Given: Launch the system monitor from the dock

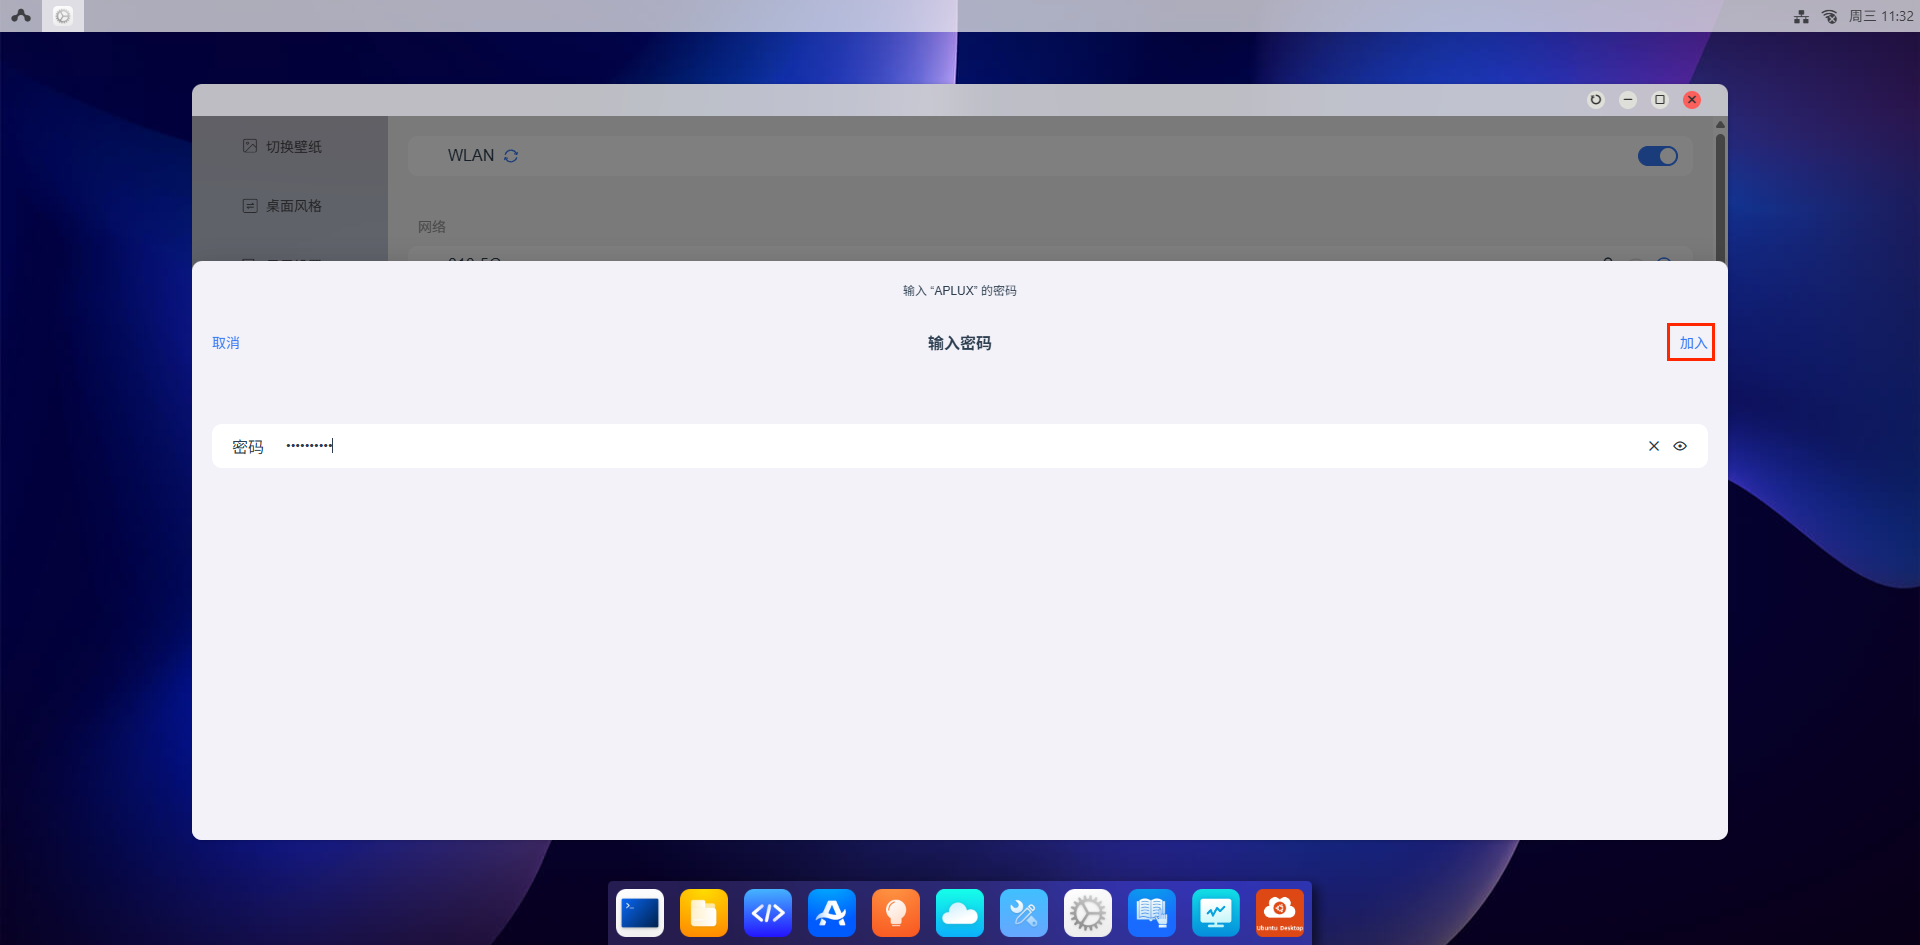Looking at the screenshot, I should (x=1216, y=913).
